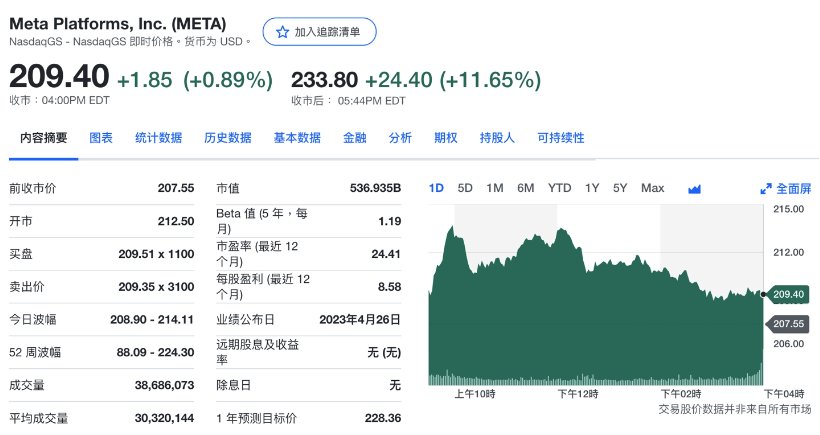820x435 pixels.
Task: Select the 1Y chart range
Action: pyautogui.click(x=592, y=188)
